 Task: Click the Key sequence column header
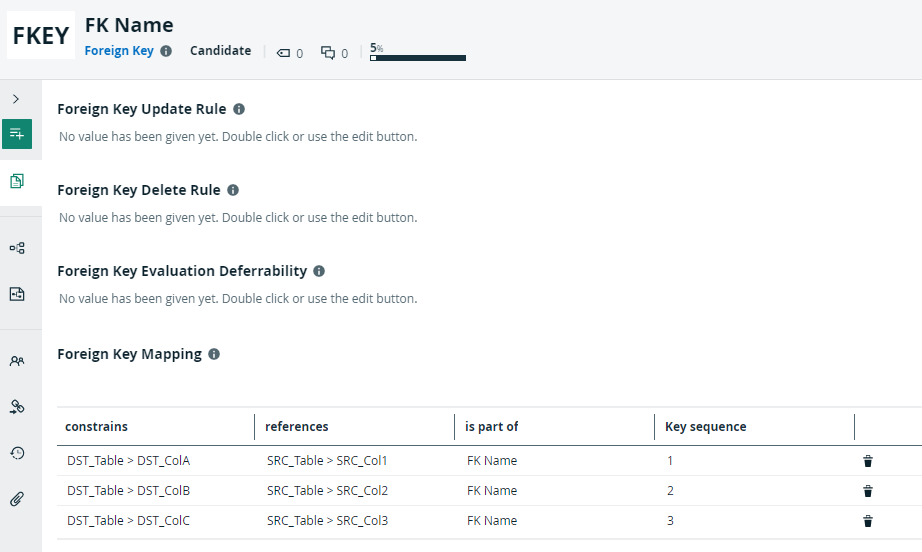pyautogui.click(x=706, y=427)
